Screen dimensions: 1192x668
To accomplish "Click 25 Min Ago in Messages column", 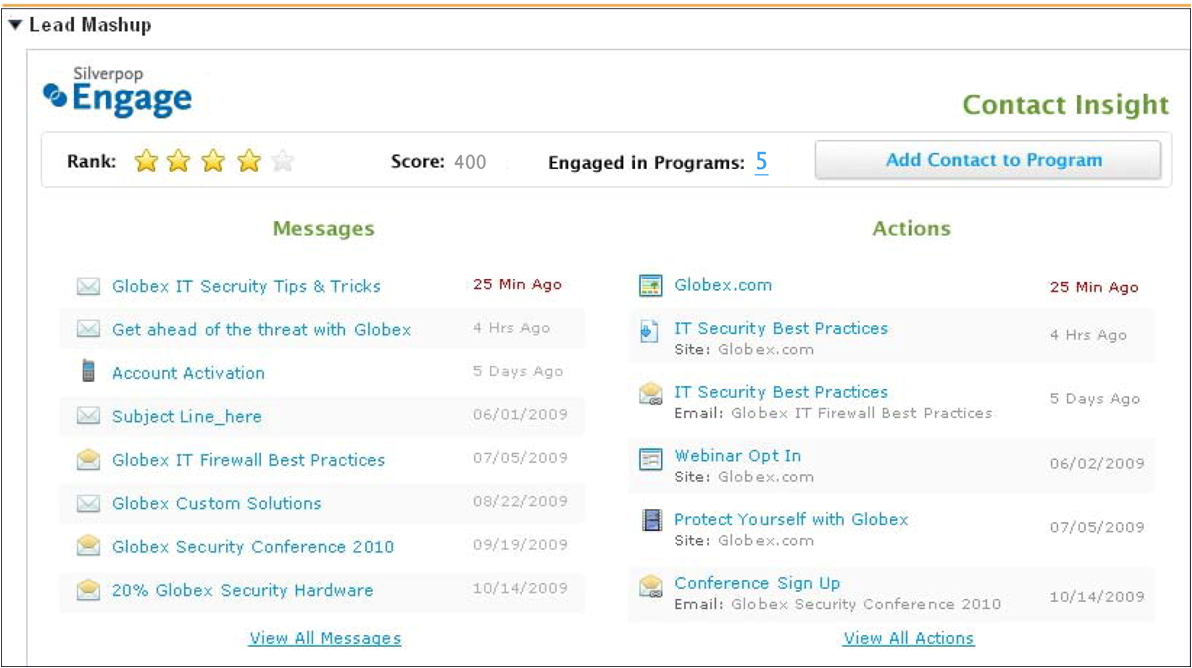I will click(517, 284).
